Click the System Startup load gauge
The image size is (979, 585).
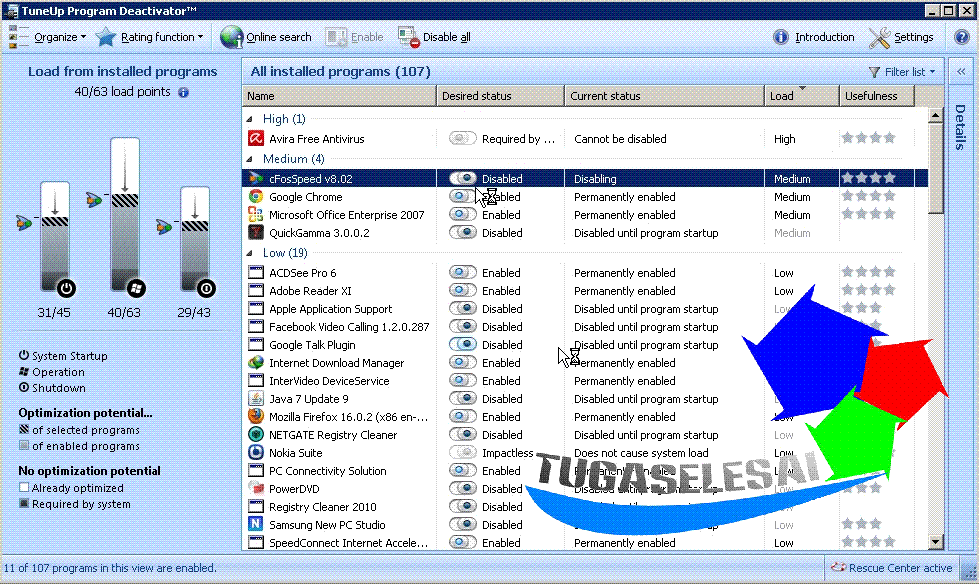point(55,237)
